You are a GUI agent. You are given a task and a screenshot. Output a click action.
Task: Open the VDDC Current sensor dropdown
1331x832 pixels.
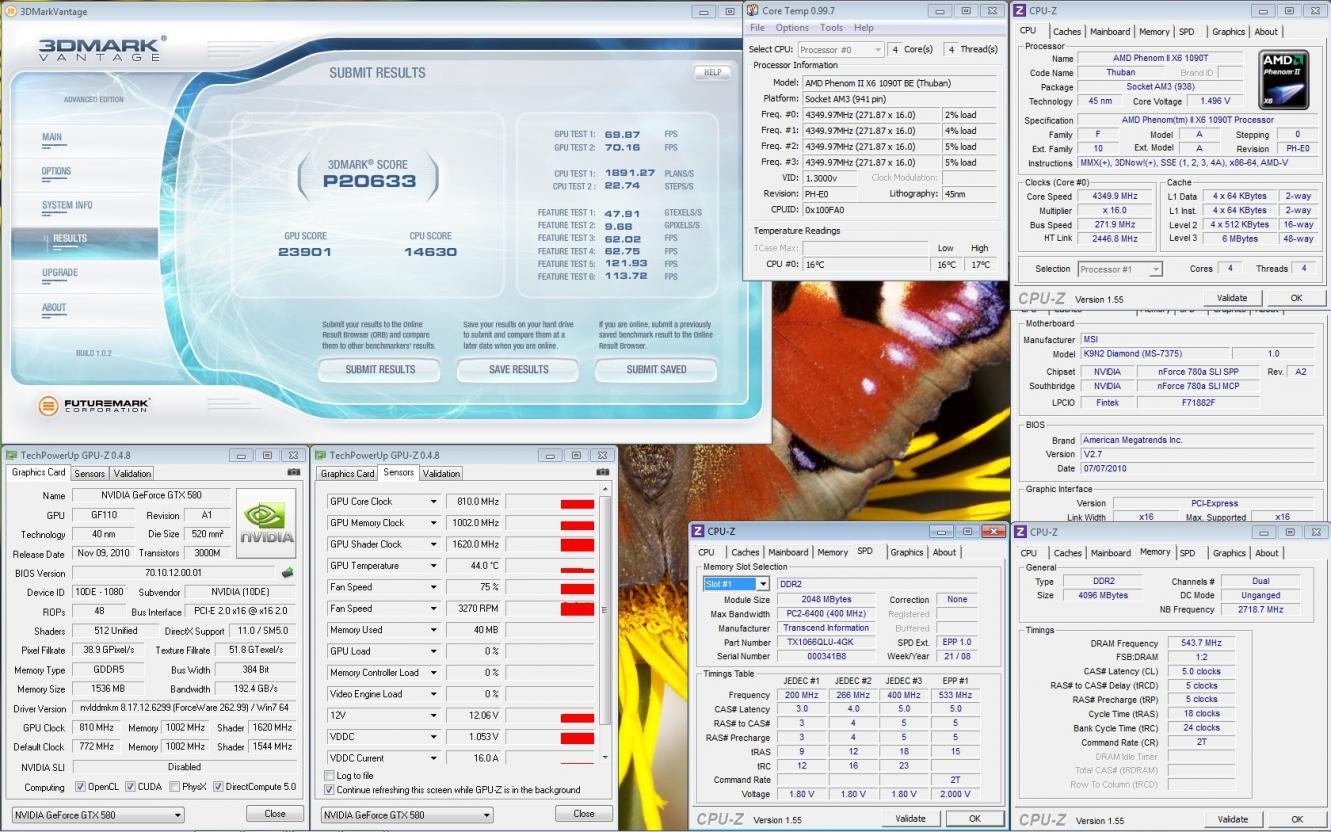[434, 758]
